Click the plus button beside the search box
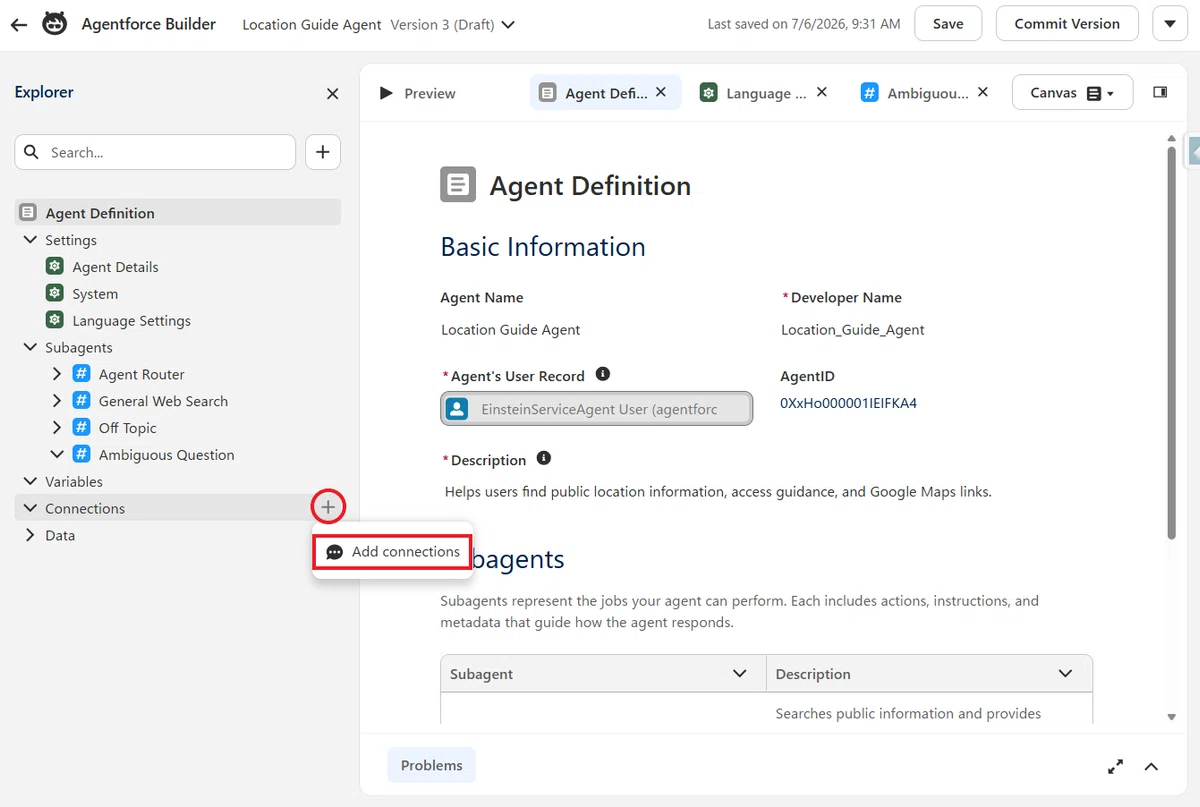The height and width of the screenshot is (807, 1200). click(x=322, y=152)
